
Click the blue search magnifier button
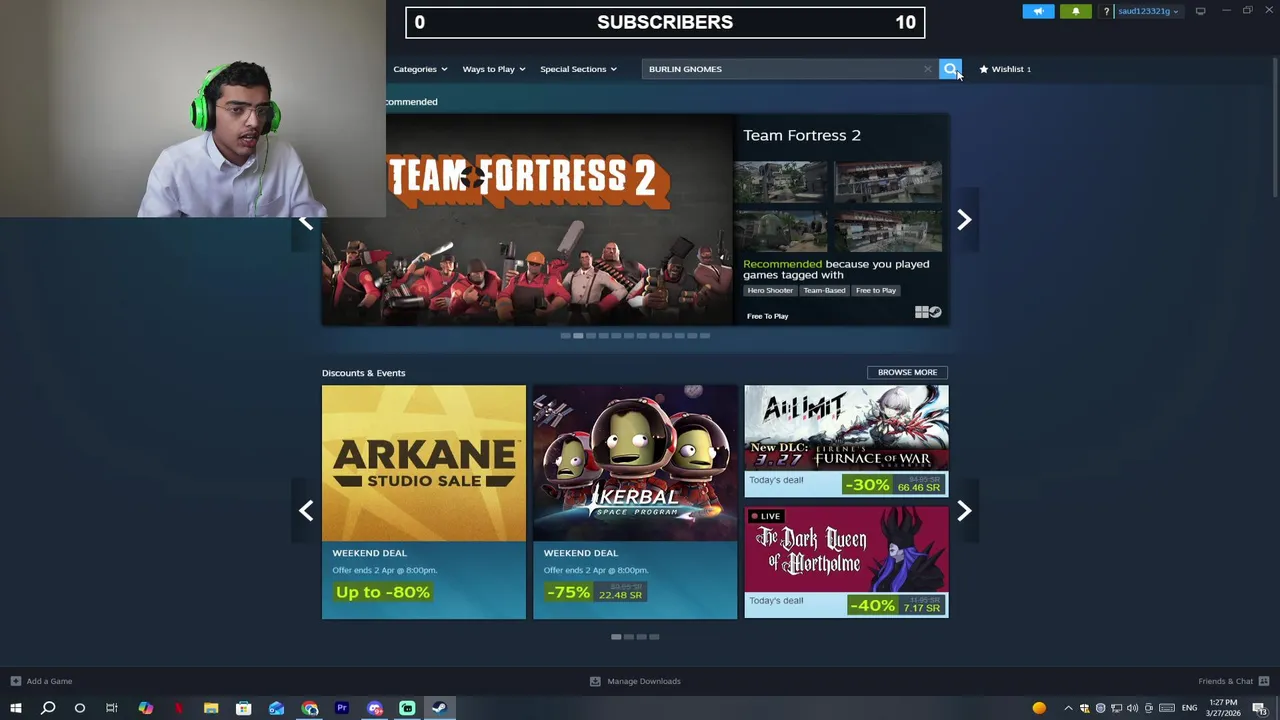point(950,69)
